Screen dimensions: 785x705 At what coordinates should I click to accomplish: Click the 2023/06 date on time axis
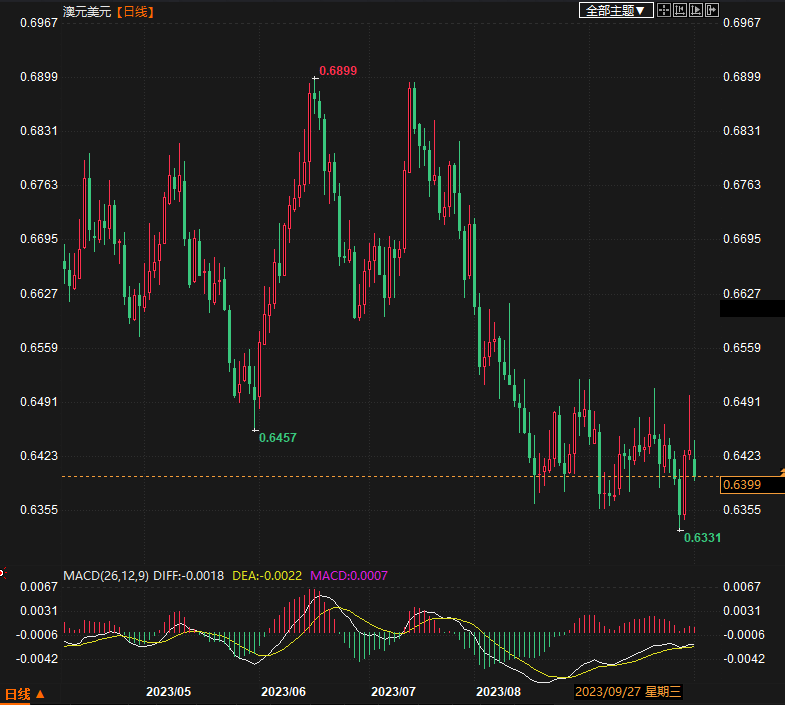click(282, 692)
